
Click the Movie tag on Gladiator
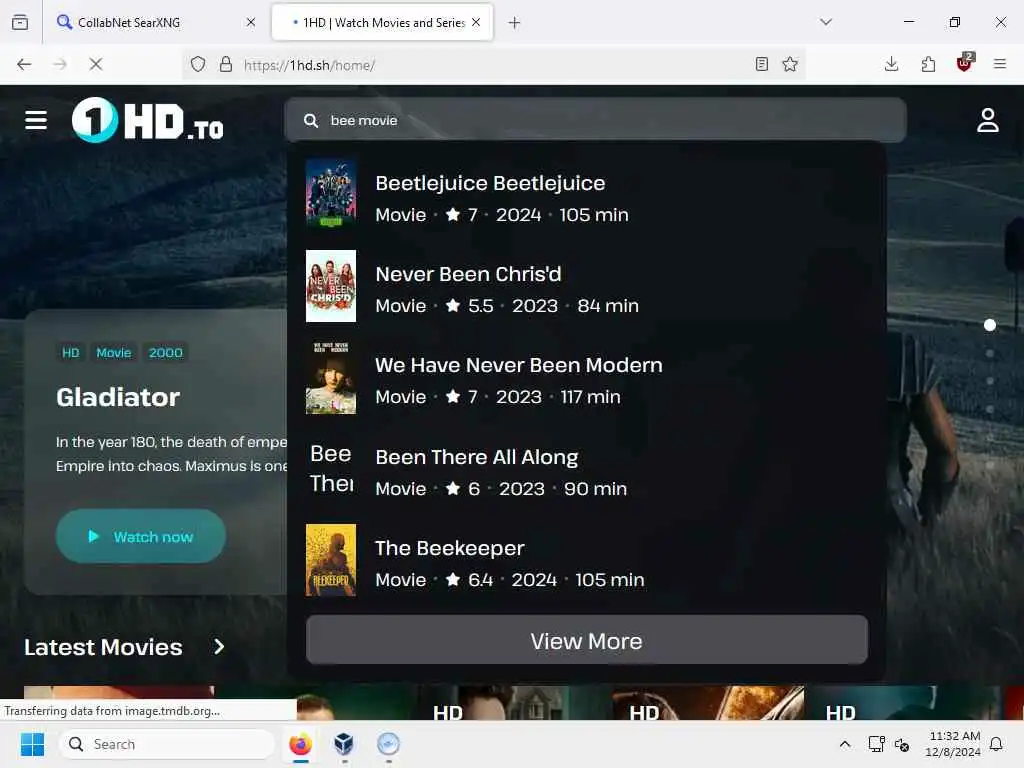pos(114,353)
